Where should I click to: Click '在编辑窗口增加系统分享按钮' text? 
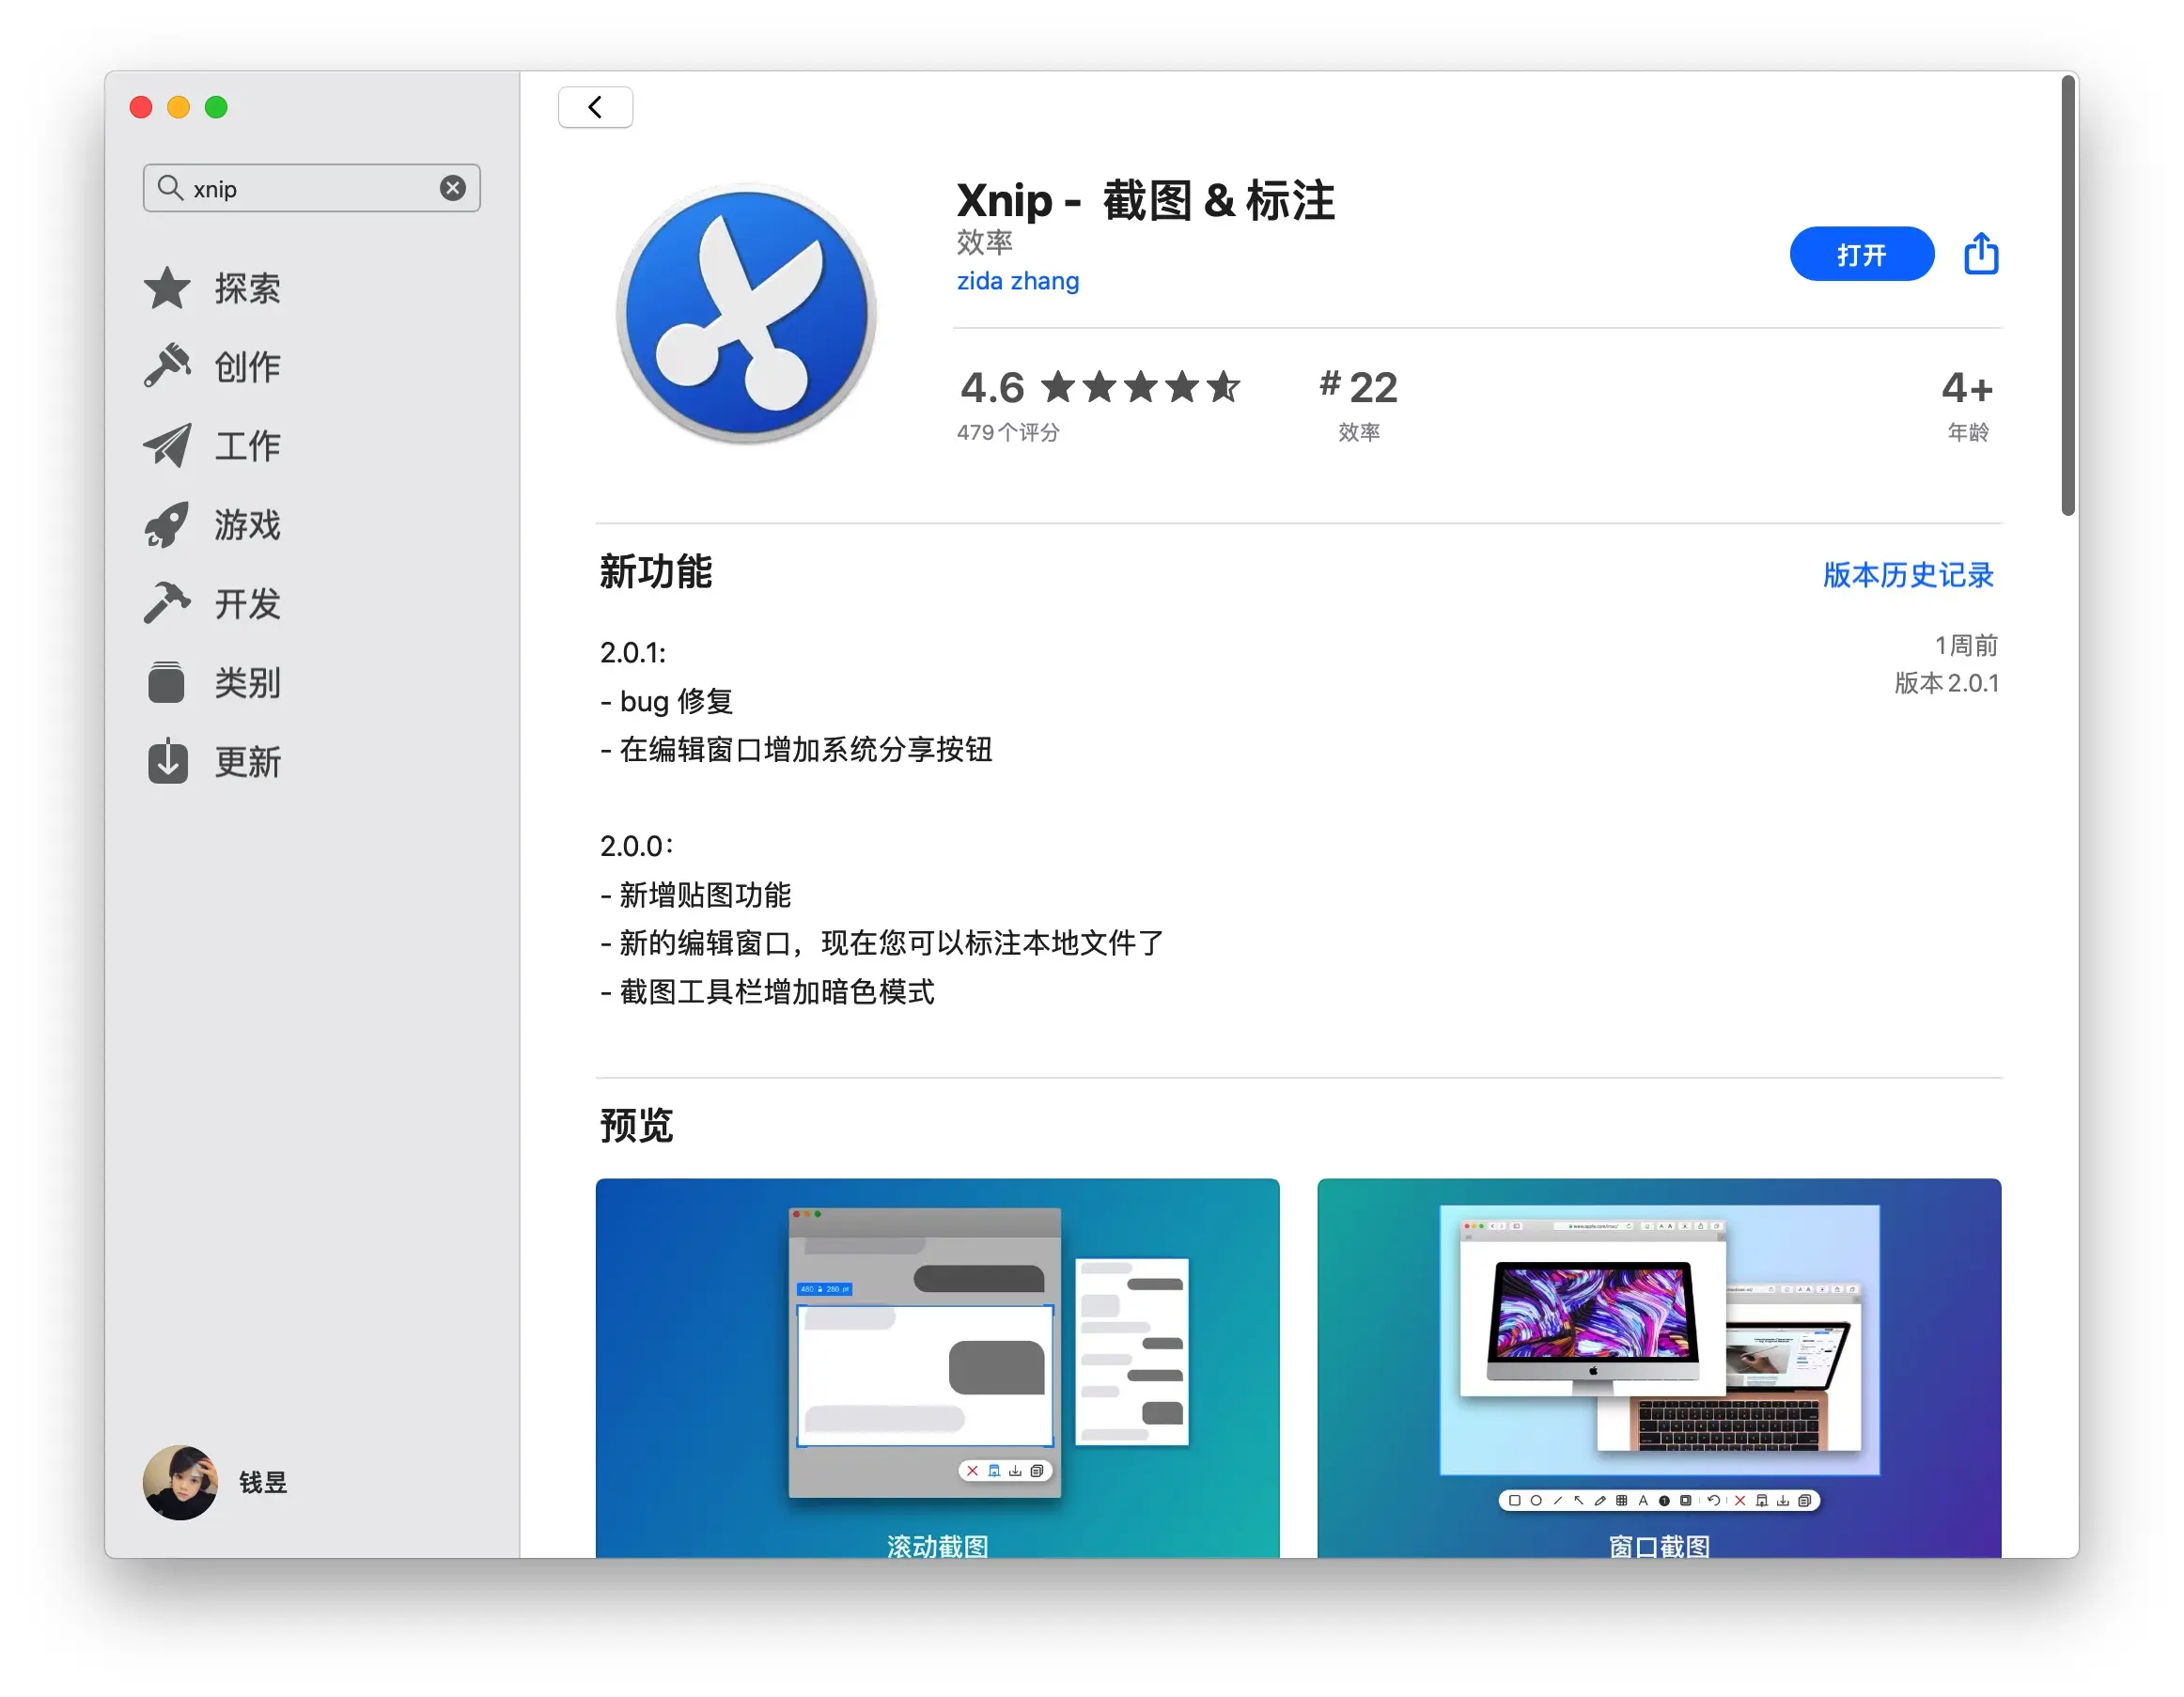(x=806, y=749)
